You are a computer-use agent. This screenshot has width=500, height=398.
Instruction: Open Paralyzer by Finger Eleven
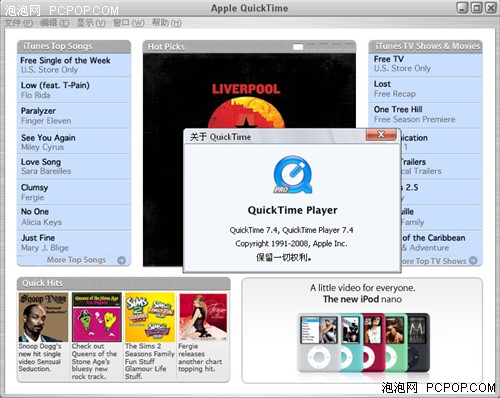point(74,116)
